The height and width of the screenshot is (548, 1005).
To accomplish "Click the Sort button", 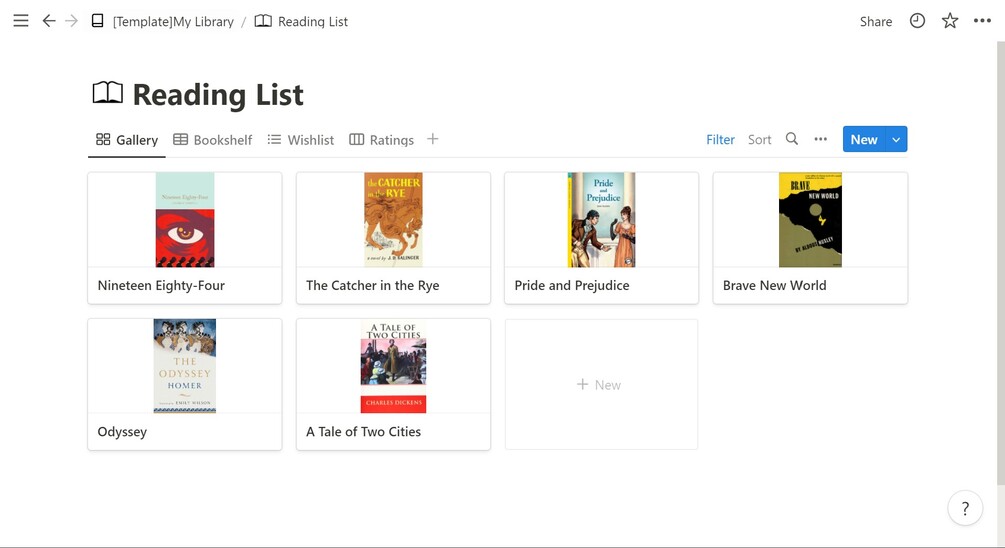I will click(x=760, y=140).
